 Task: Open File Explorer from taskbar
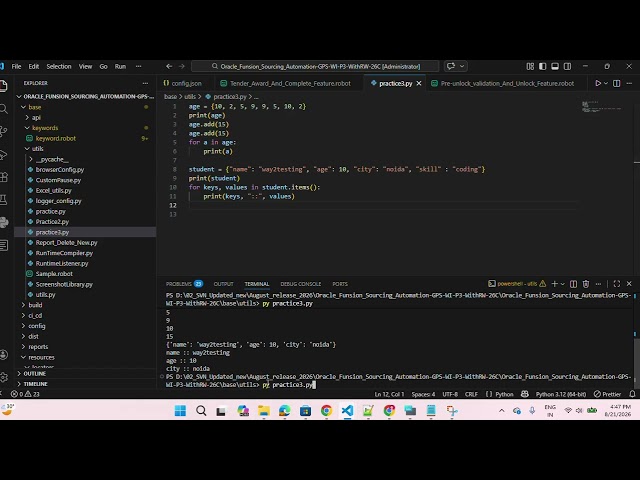(264, 410)
